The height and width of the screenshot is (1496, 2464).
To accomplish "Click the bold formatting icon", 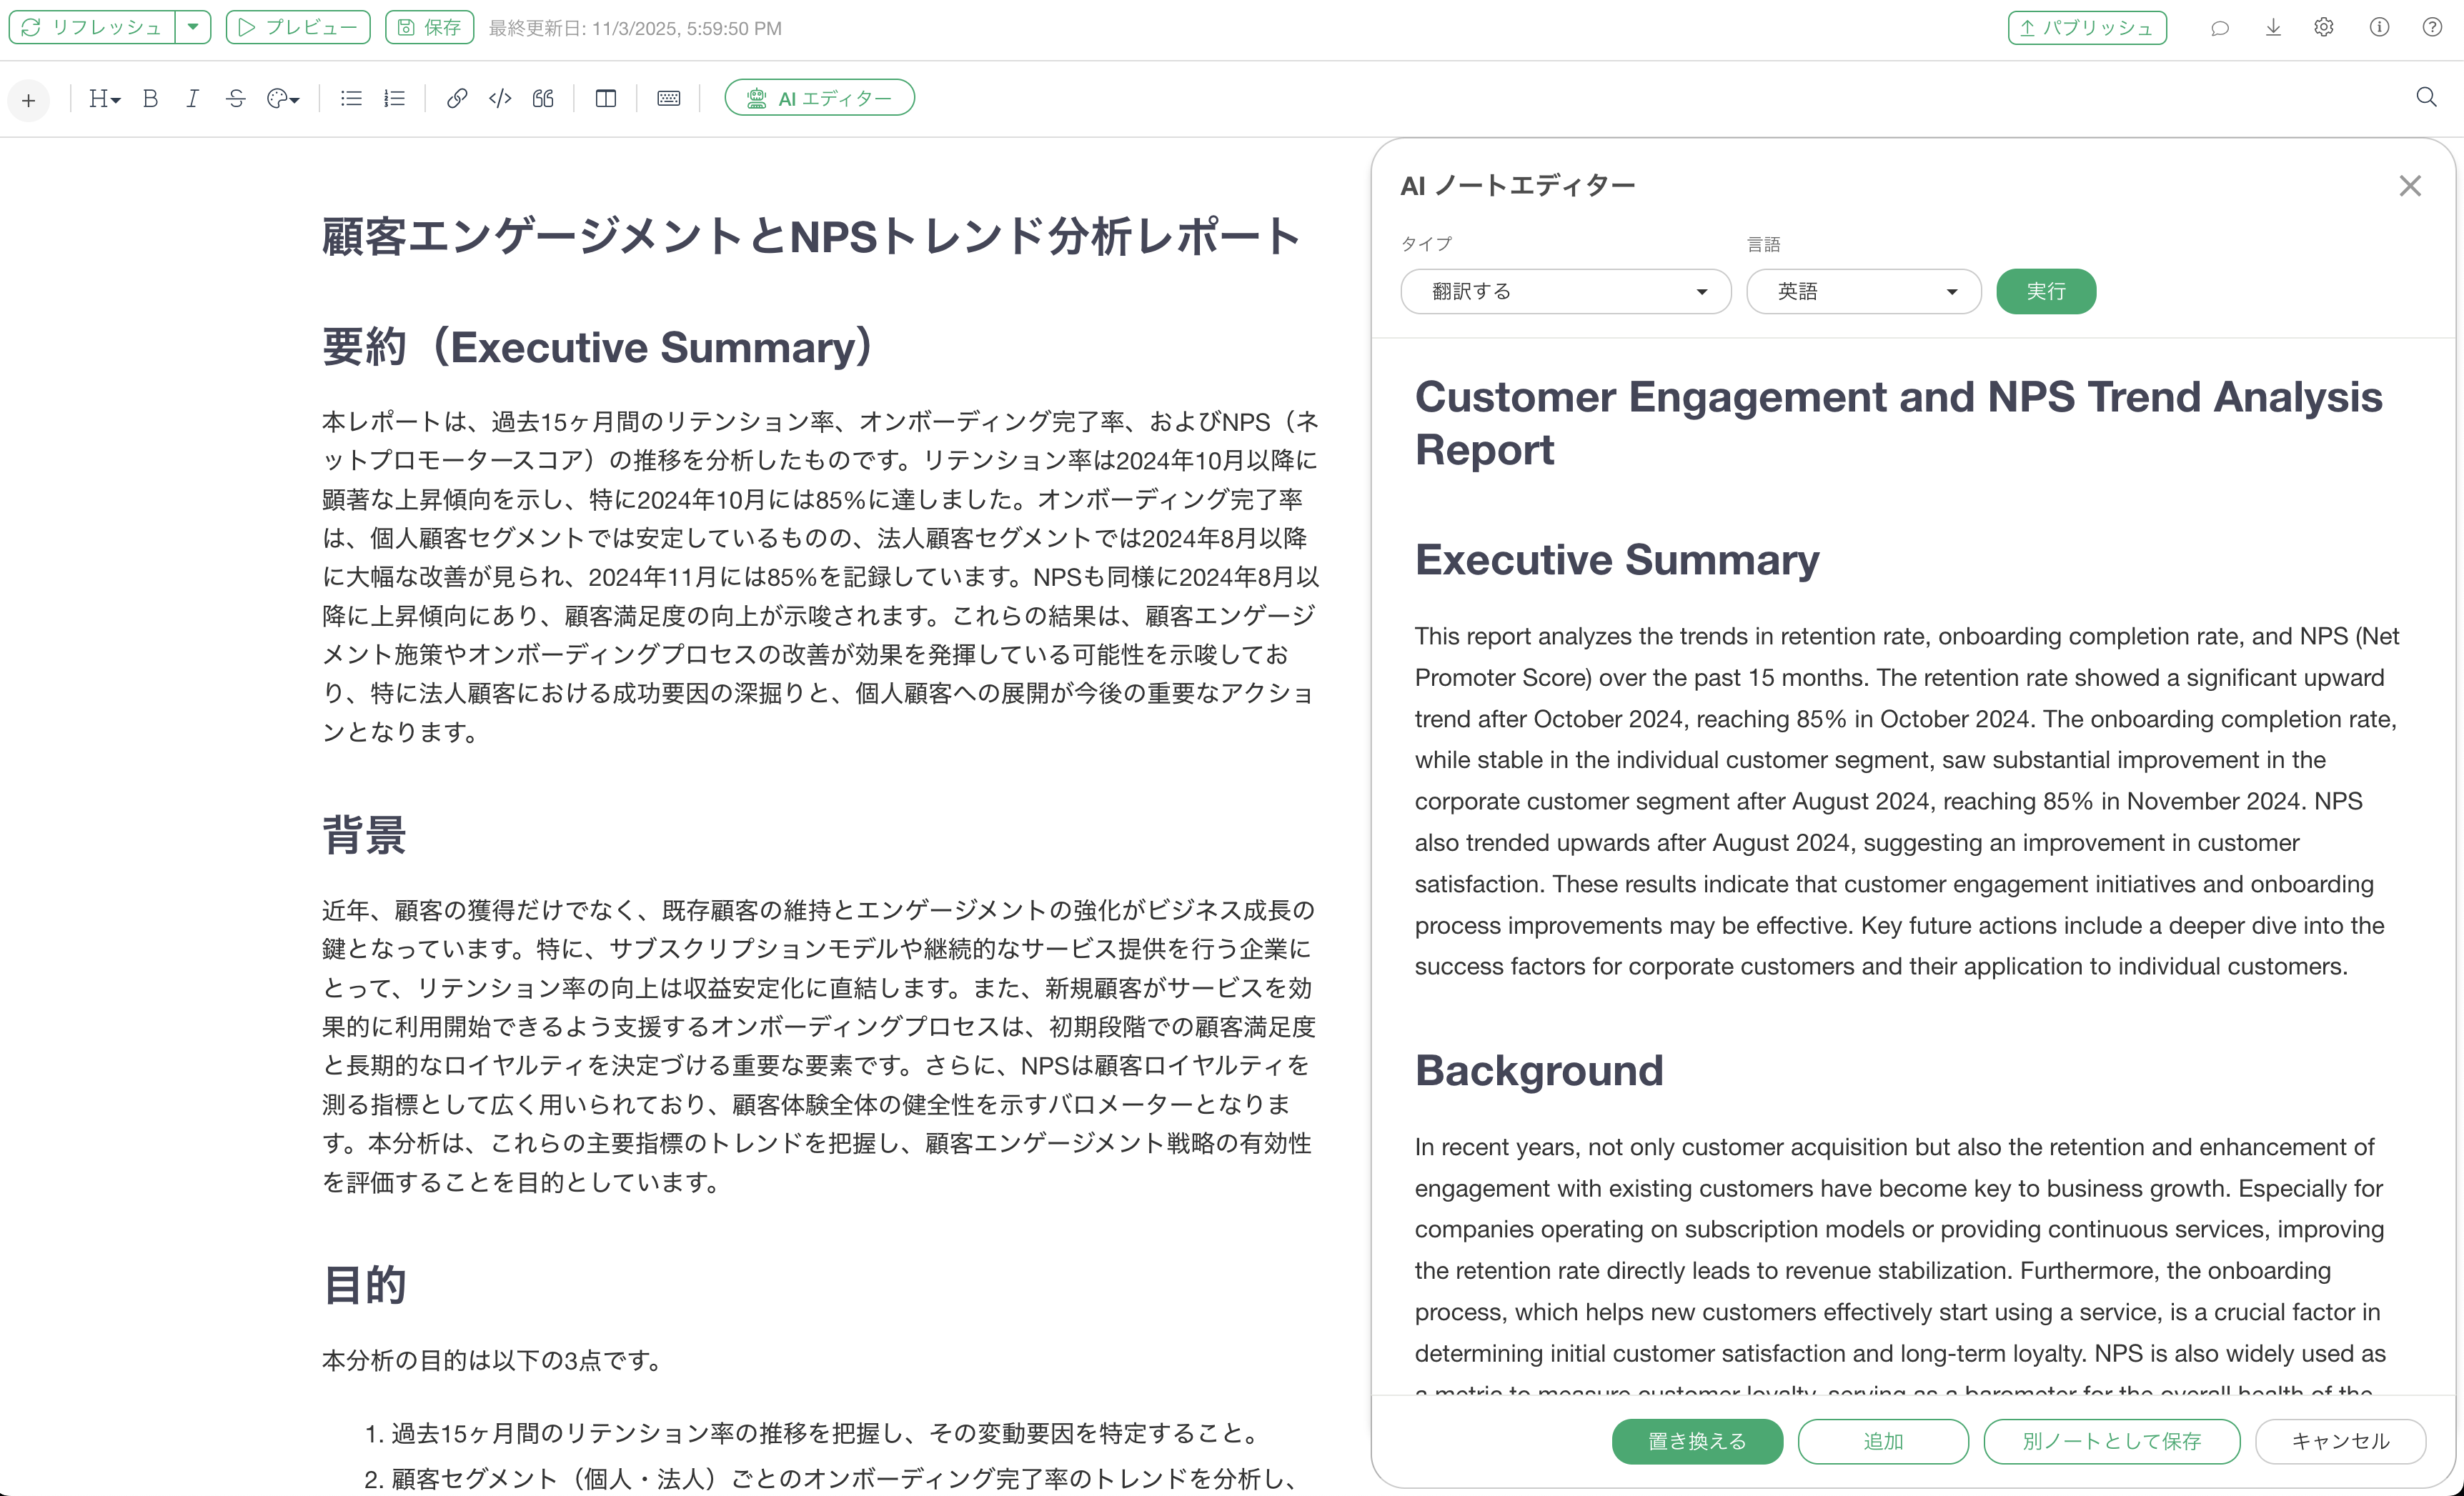I will (x=150, y=98).
